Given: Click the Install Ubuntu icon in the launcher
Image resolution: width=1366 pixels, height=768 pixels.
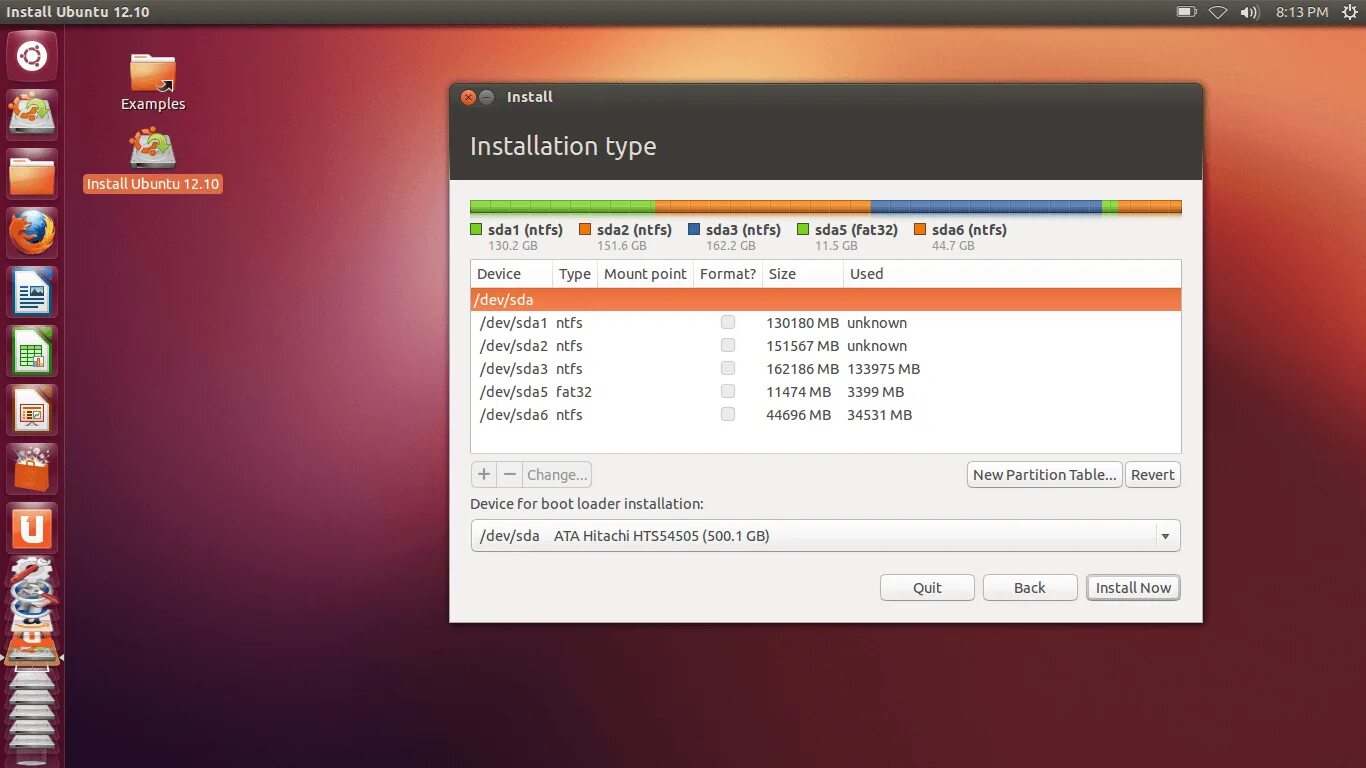Looking at the screenshot, I should pos(32,115).
